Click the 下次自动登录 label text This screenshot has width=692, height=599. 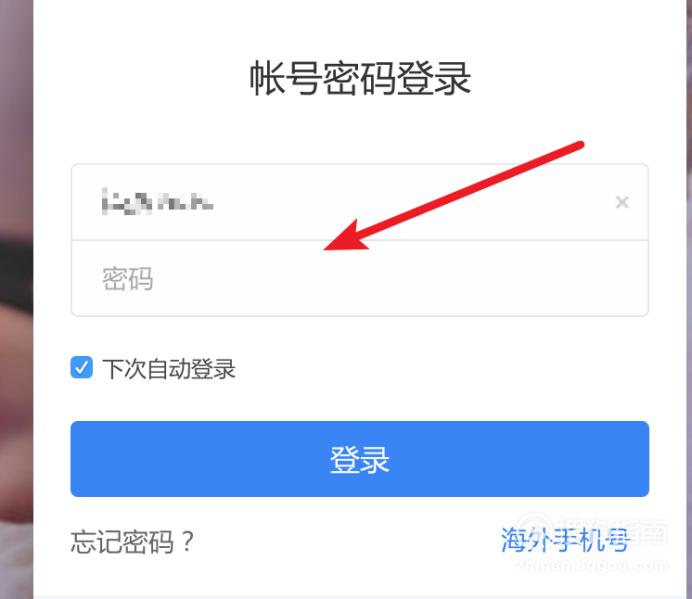coord(169,369)
